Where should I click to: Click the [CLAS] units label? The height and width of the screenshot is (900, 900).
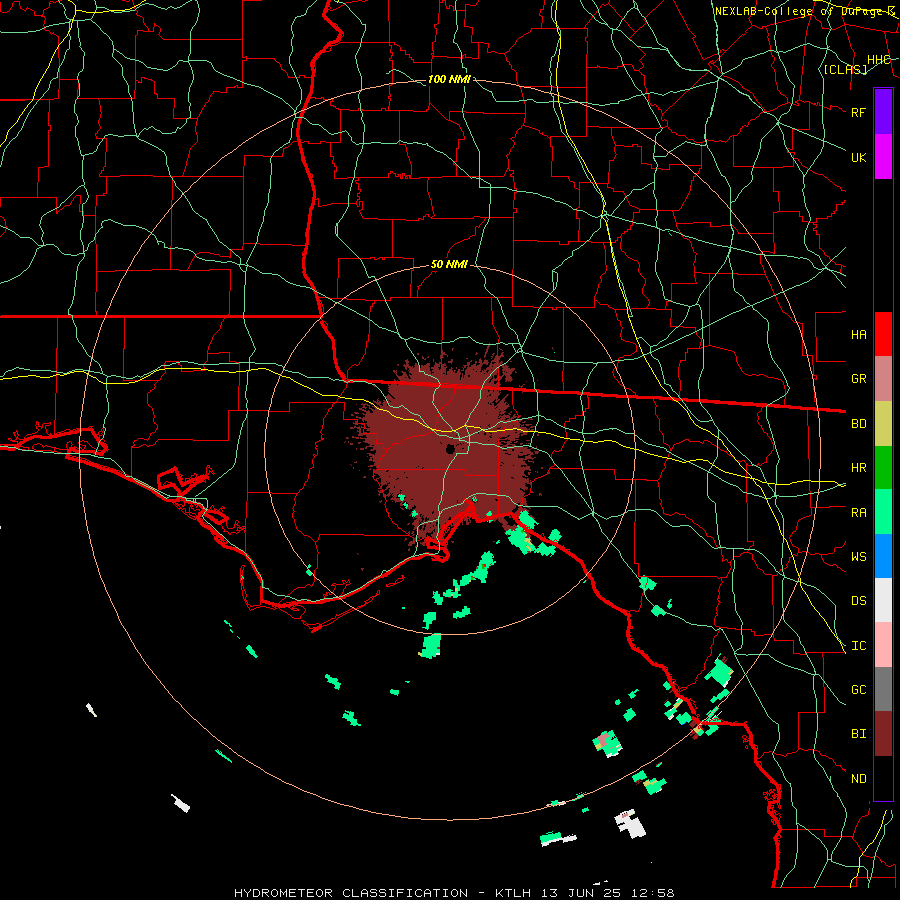845,70
